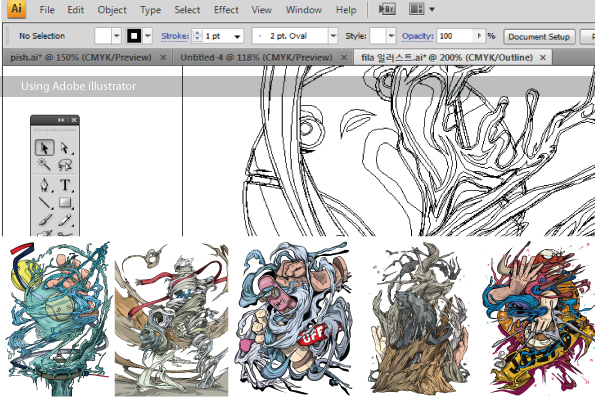Viewport: 595px width, 403px height.
Task: Close the fila .ai tab
Action: [x=543, y=58]
